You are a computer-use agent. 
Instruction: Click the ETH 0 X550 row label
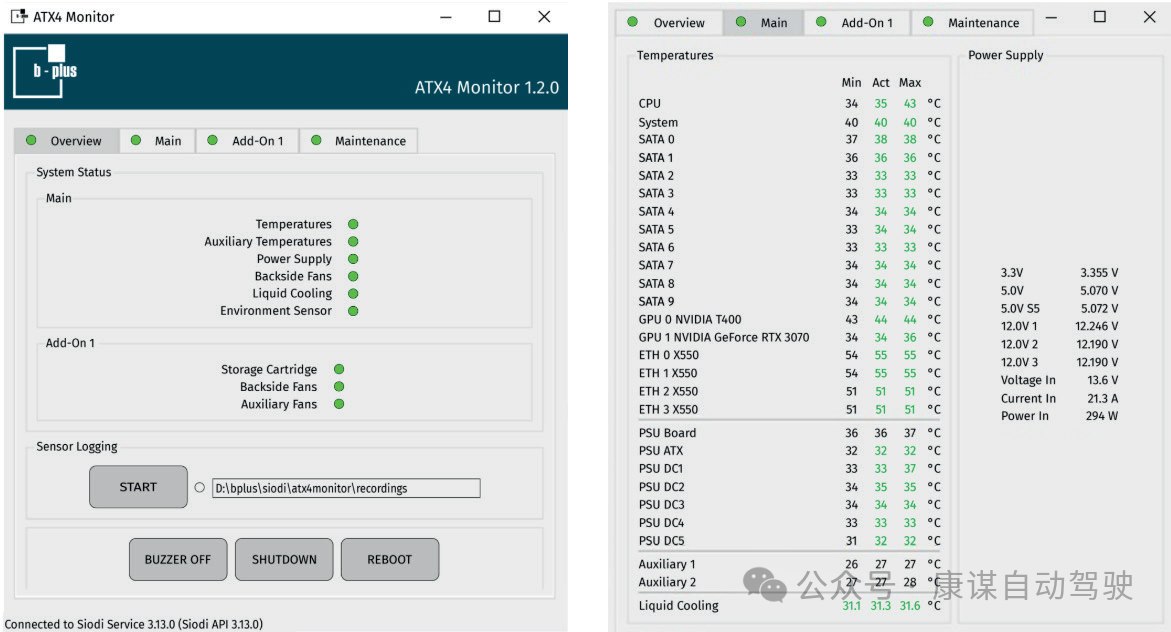[668, 355]
